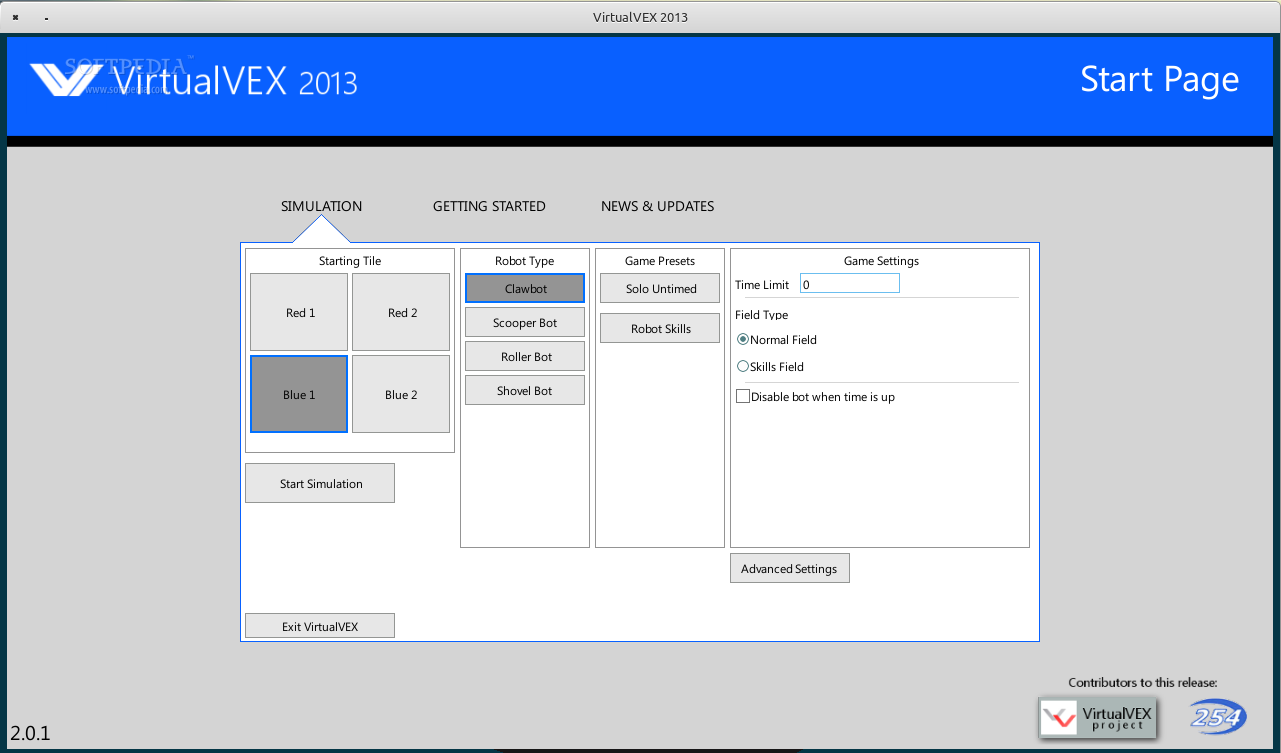1281x753 pixels.
Task: Apply the Robot Skills game preset
Action: (660, 328)
